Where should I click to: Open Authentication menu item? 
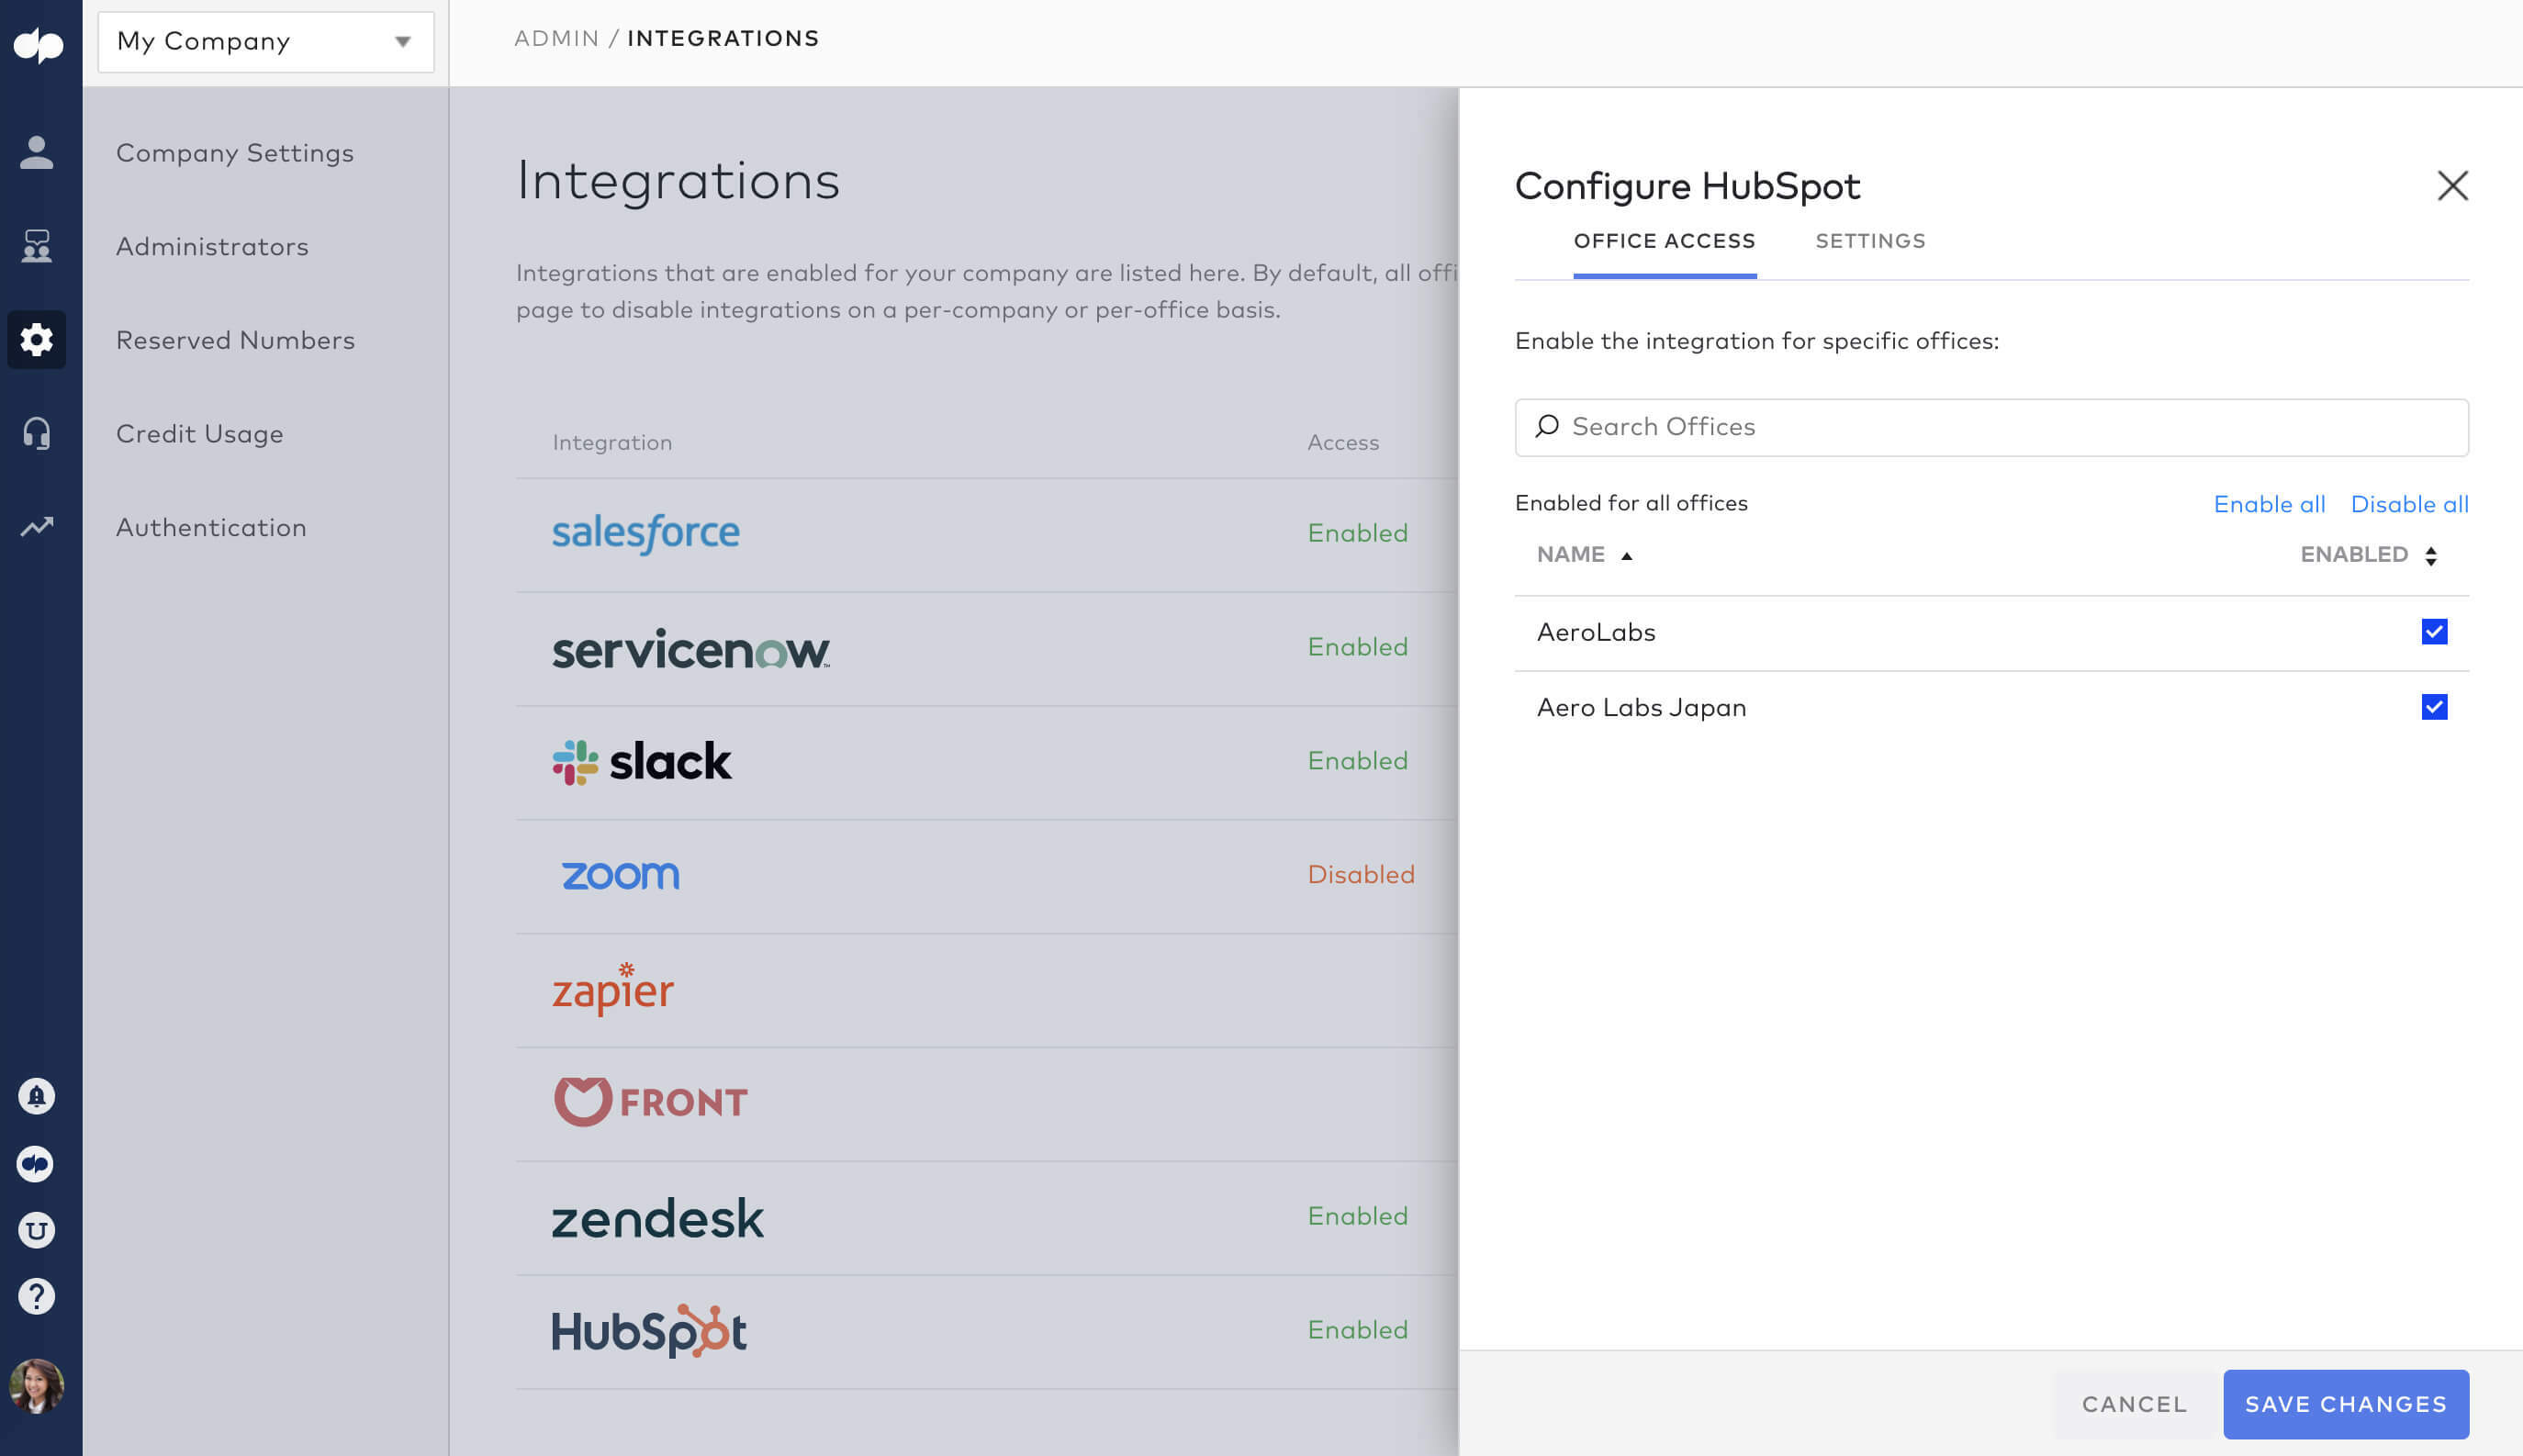point(211,528)
